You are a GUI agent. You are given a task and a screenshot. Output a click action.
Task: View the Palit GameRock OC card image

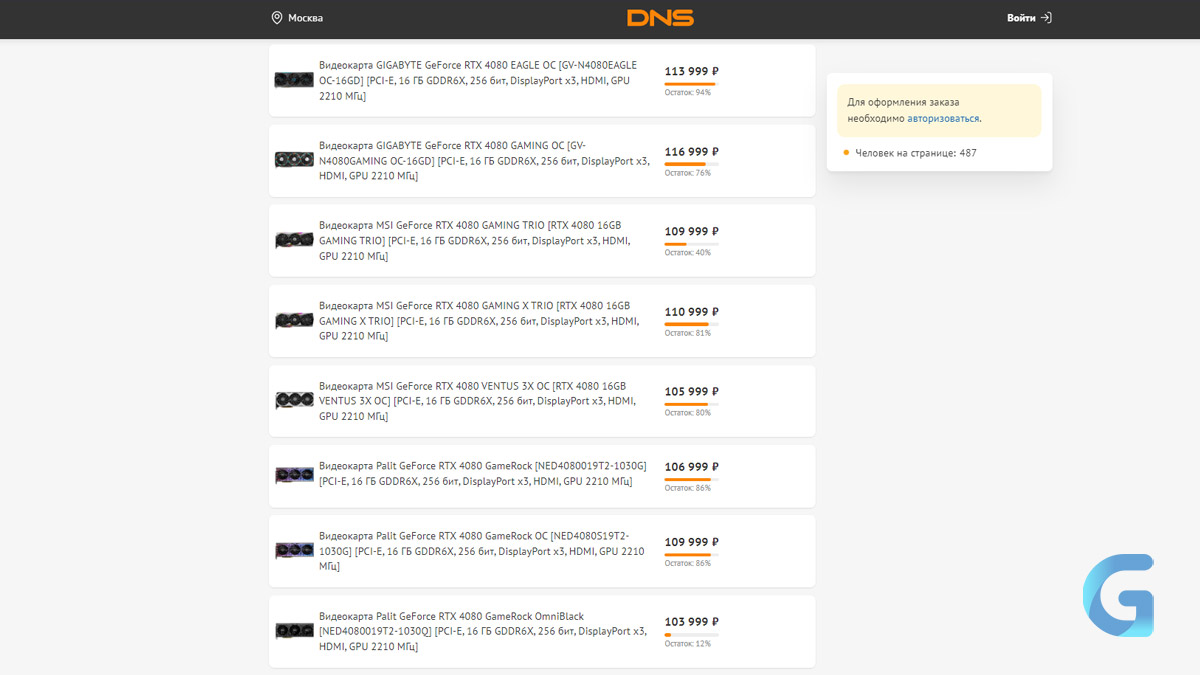294,550
